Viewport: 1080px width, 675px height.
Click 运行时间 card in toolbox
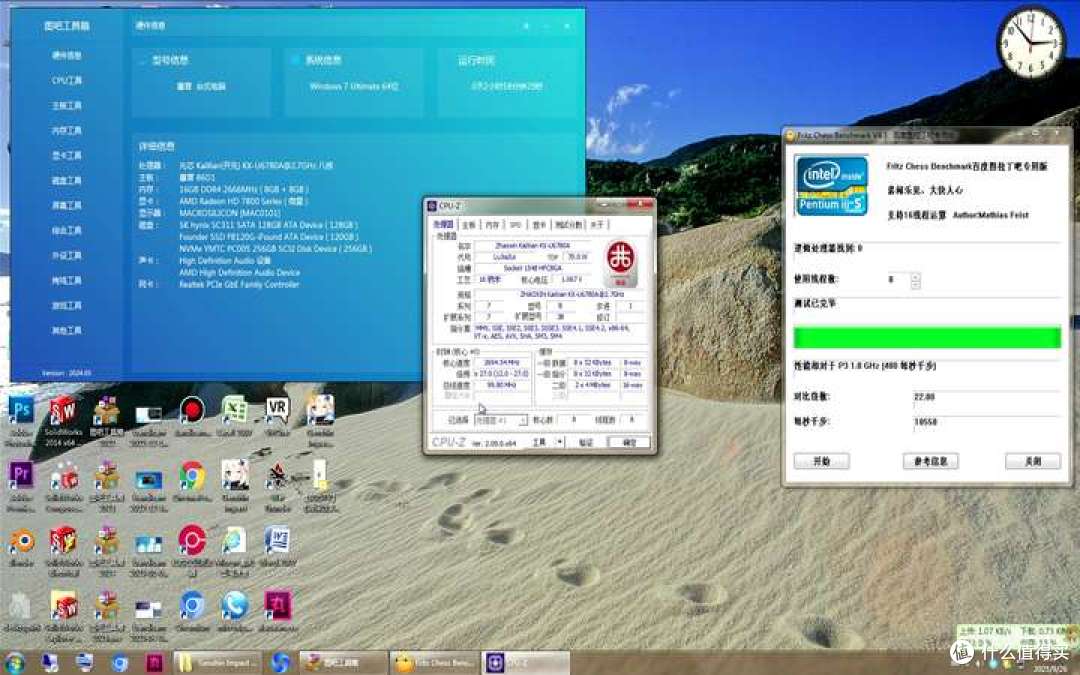coord(507,81)
